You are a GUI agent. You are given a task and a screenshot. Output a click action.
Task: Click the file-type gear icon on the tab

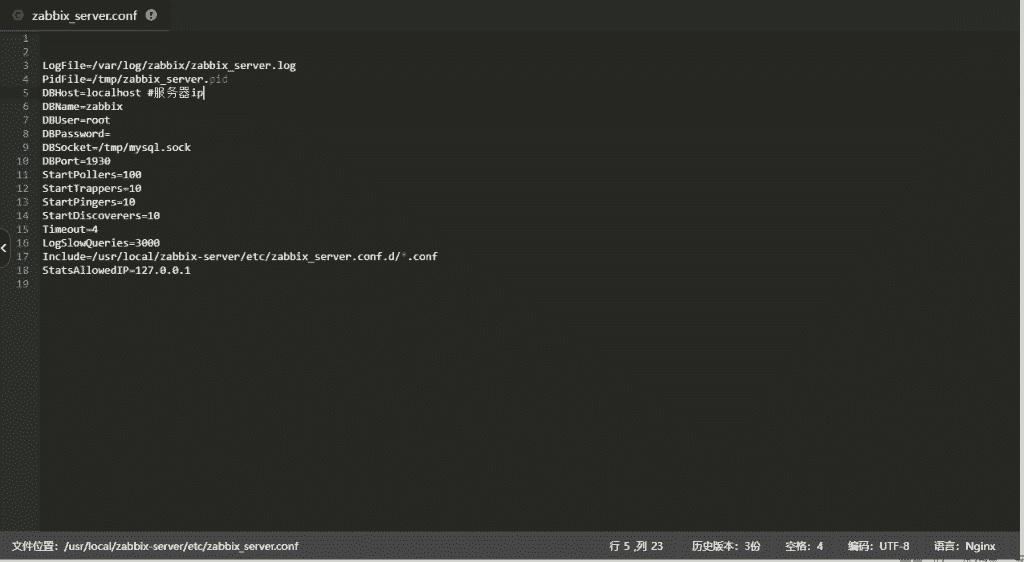(18, 16)
